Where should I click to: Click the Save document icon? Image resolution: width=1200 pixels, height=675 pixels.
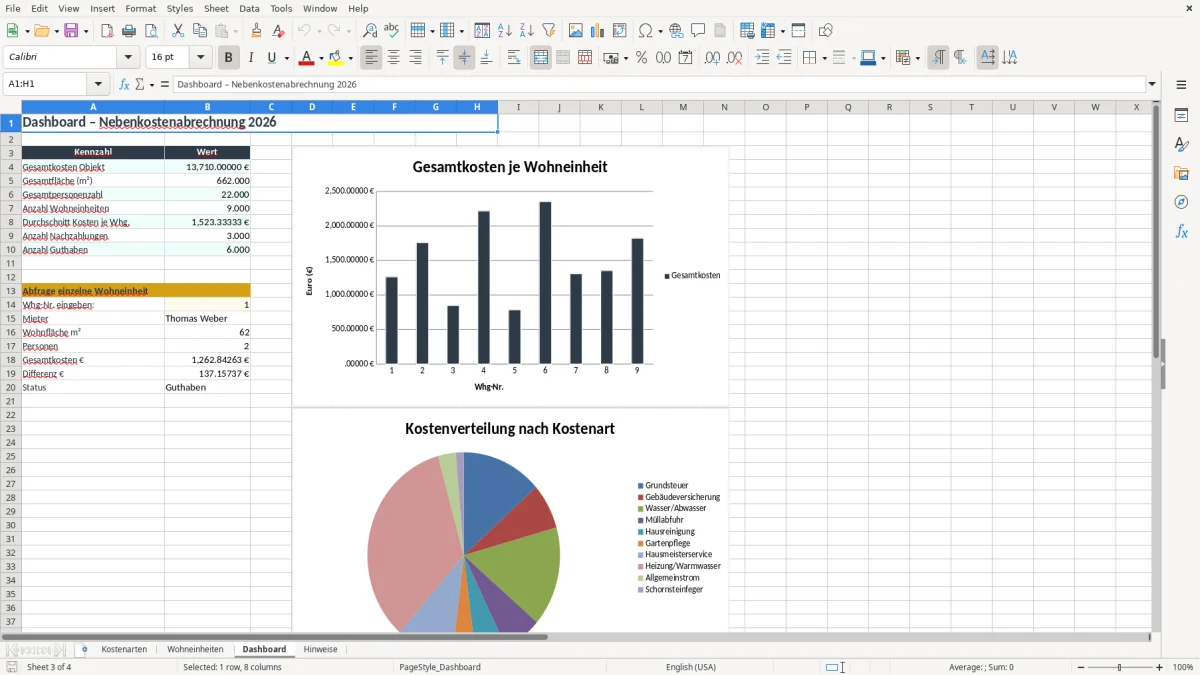(71, 31)
